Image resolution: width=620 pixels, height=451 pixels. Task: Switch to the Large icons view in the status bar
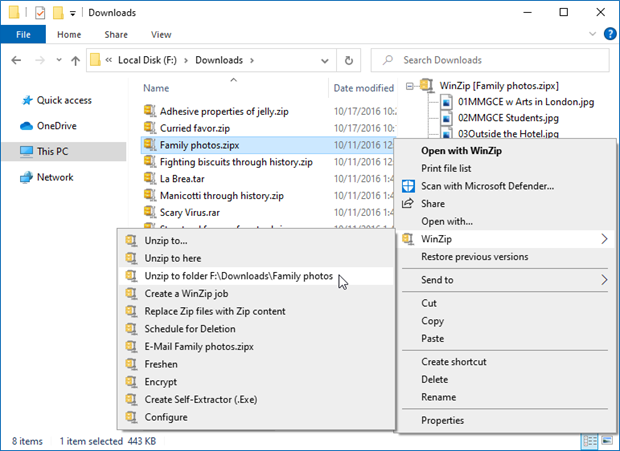pos(607,441)
